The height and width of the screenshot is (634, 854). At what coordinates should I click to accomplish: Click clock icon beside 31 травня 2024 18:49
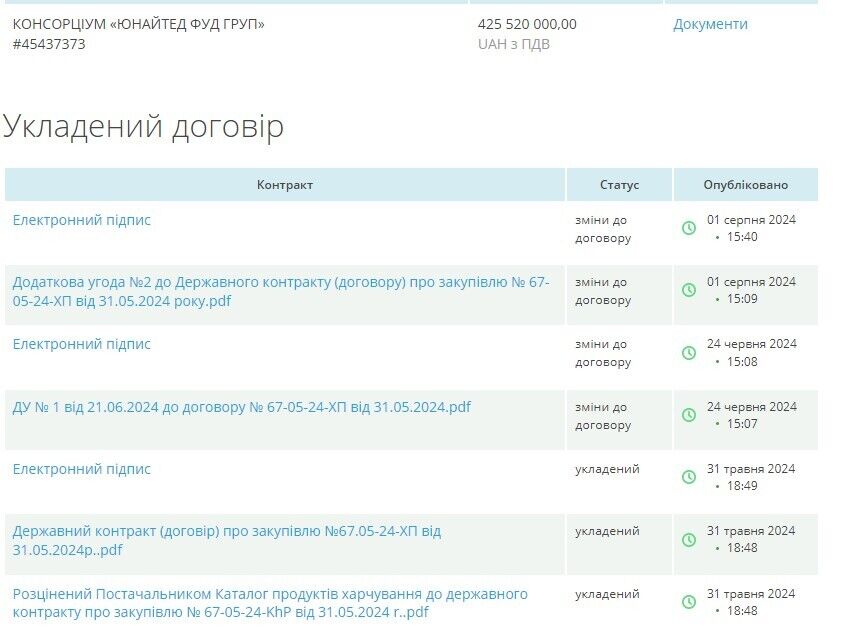pyautogui.click(x=689, y=477)
